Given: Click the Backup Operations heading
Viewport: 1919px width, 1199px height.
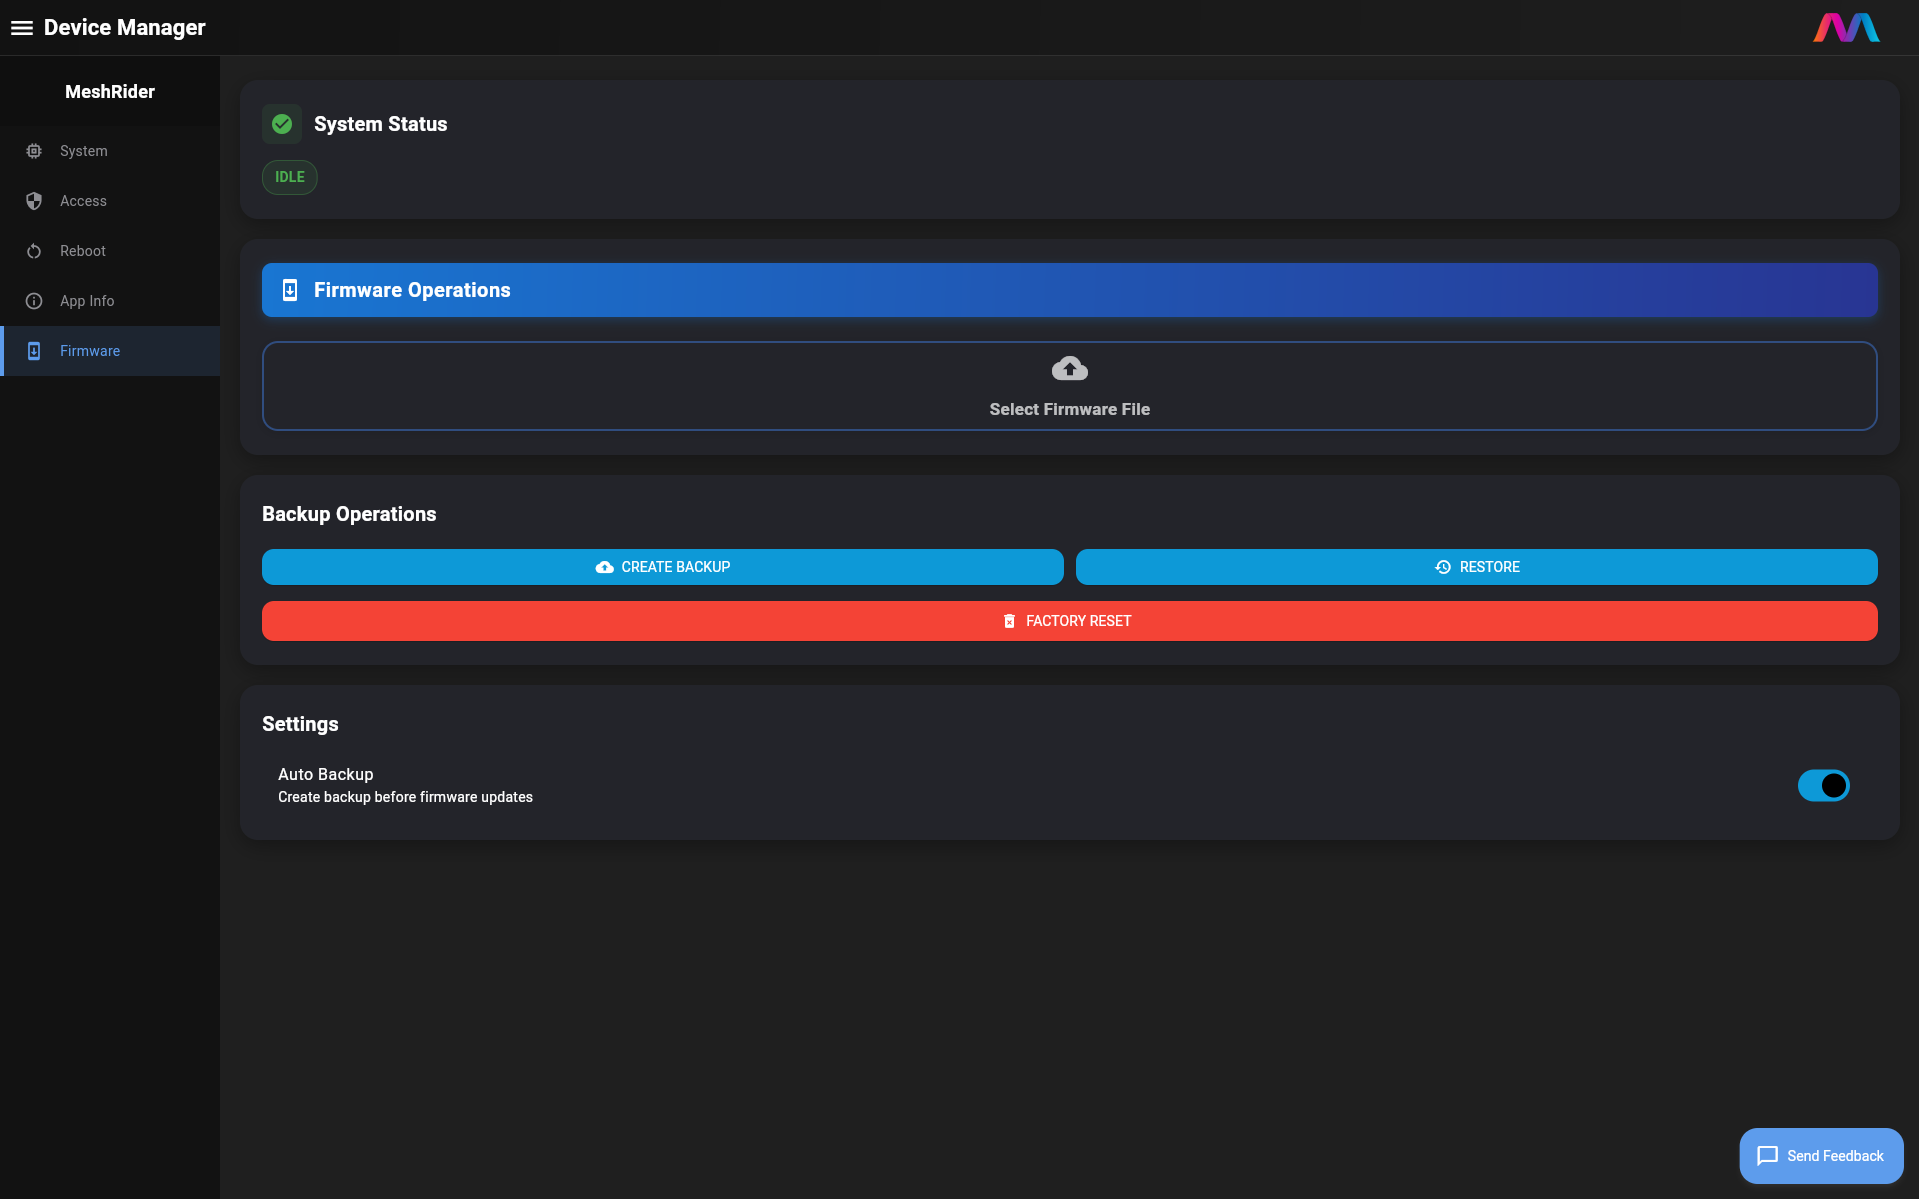Looking at the screenshot, I should pyautogui.click(x=349, y=514).
